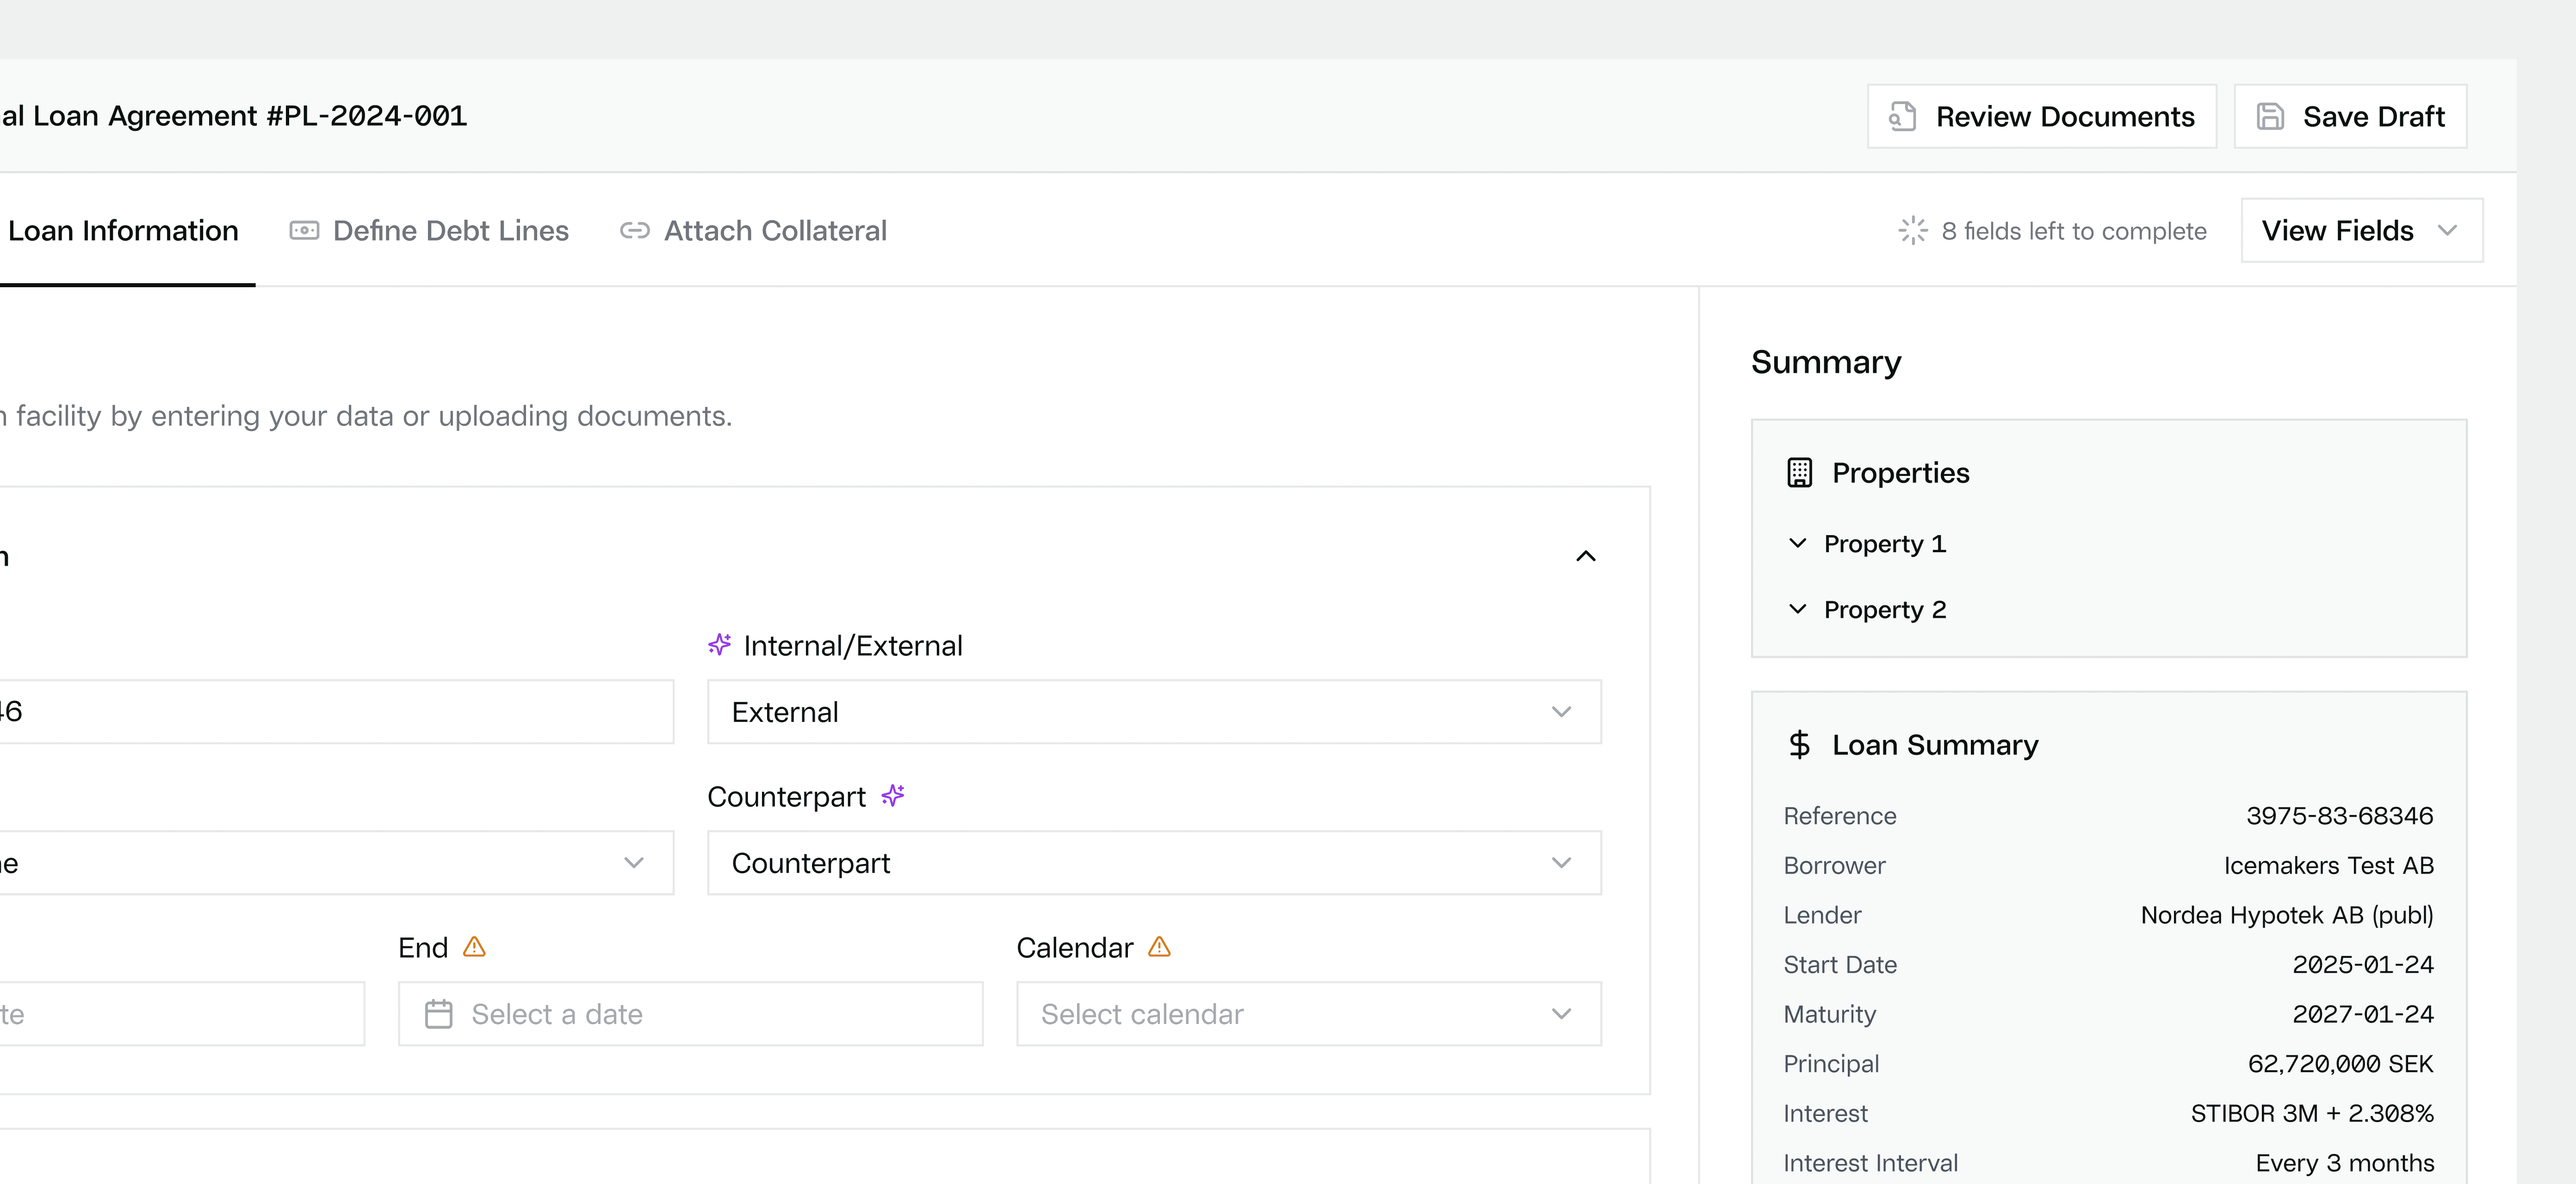This screenshot has height=1184, width=2576.
Task: Click the Save Draft disk icon
Action: tap(2270, 117)
